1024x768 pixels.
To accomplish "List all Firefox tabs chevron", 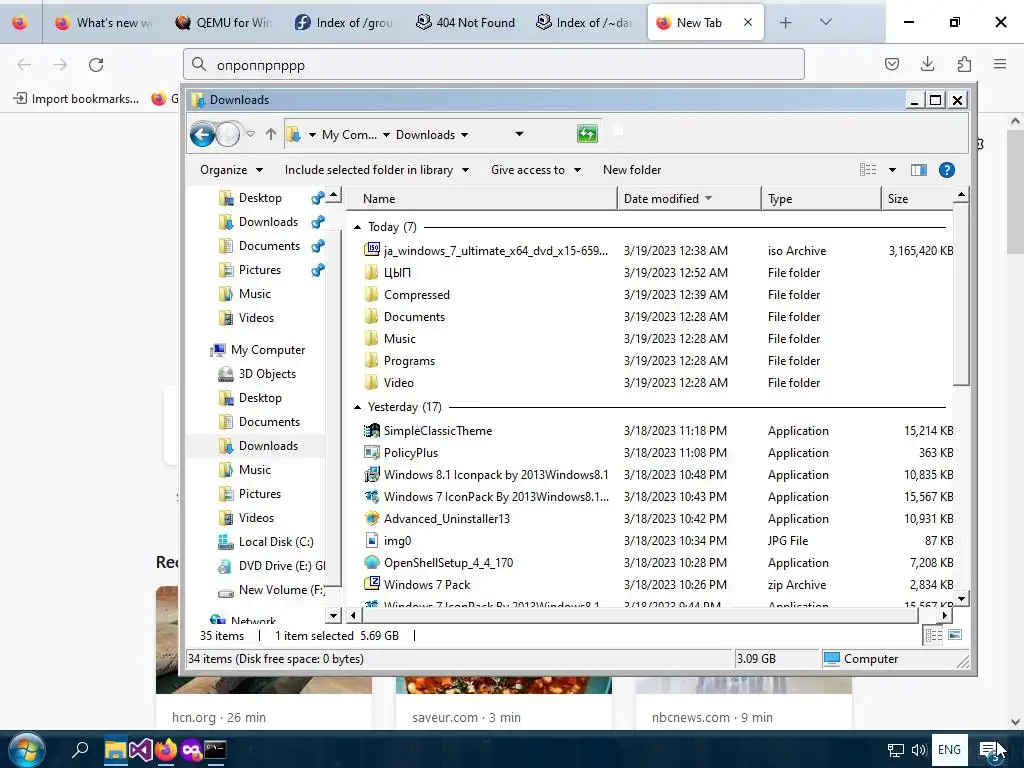I will [825, 22].
